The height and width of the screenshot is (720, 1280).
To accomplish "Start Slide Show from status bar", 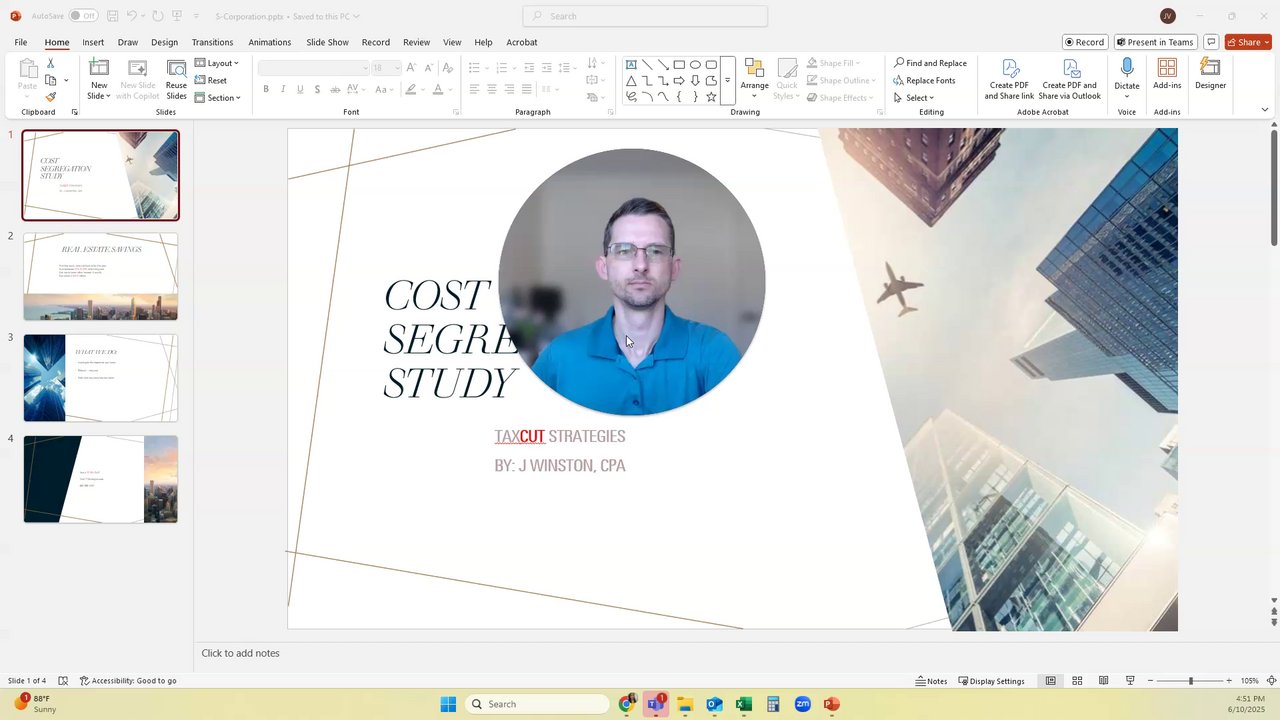I will pos(1130,681).
